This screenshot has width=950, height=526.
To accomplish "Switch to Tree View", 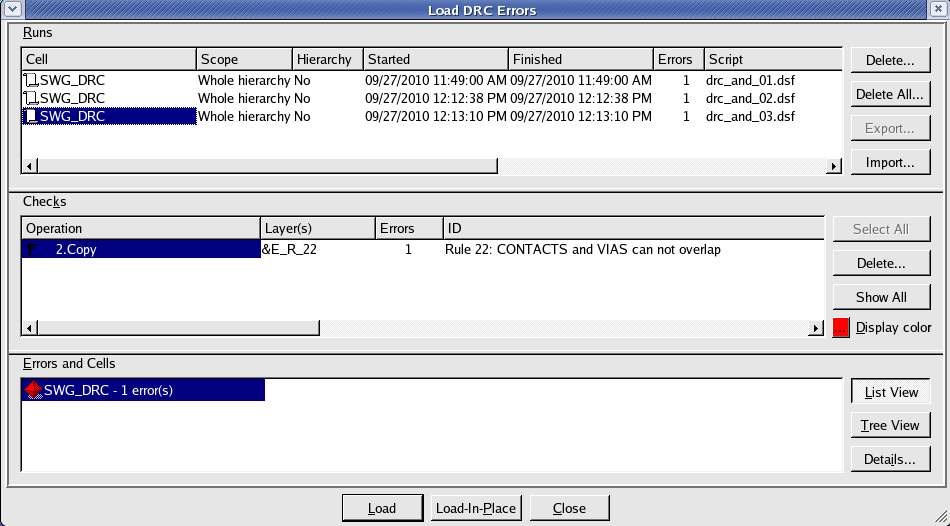I will pyautogui.click(x=890, y=425).
